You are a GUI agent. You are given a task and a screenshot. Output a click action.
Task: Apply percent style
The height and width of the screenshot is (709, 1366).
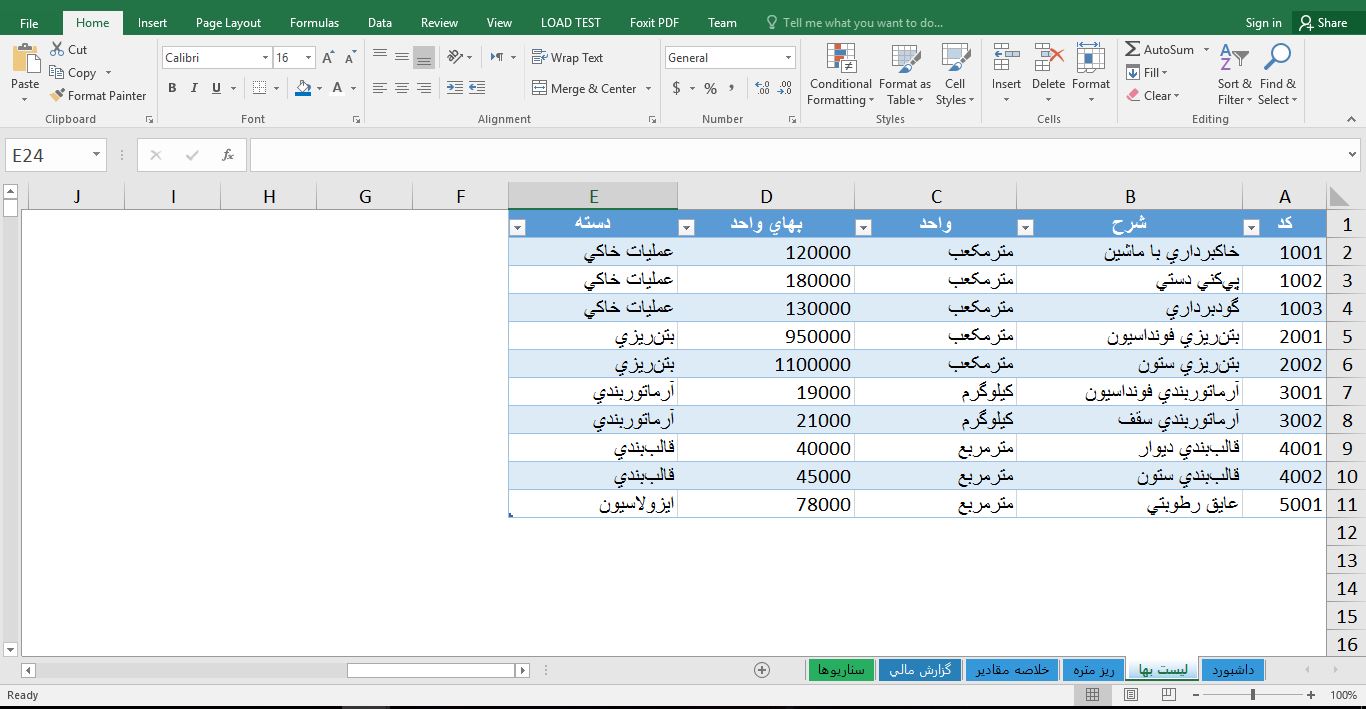pyautogui.click(x=710, y=88)
